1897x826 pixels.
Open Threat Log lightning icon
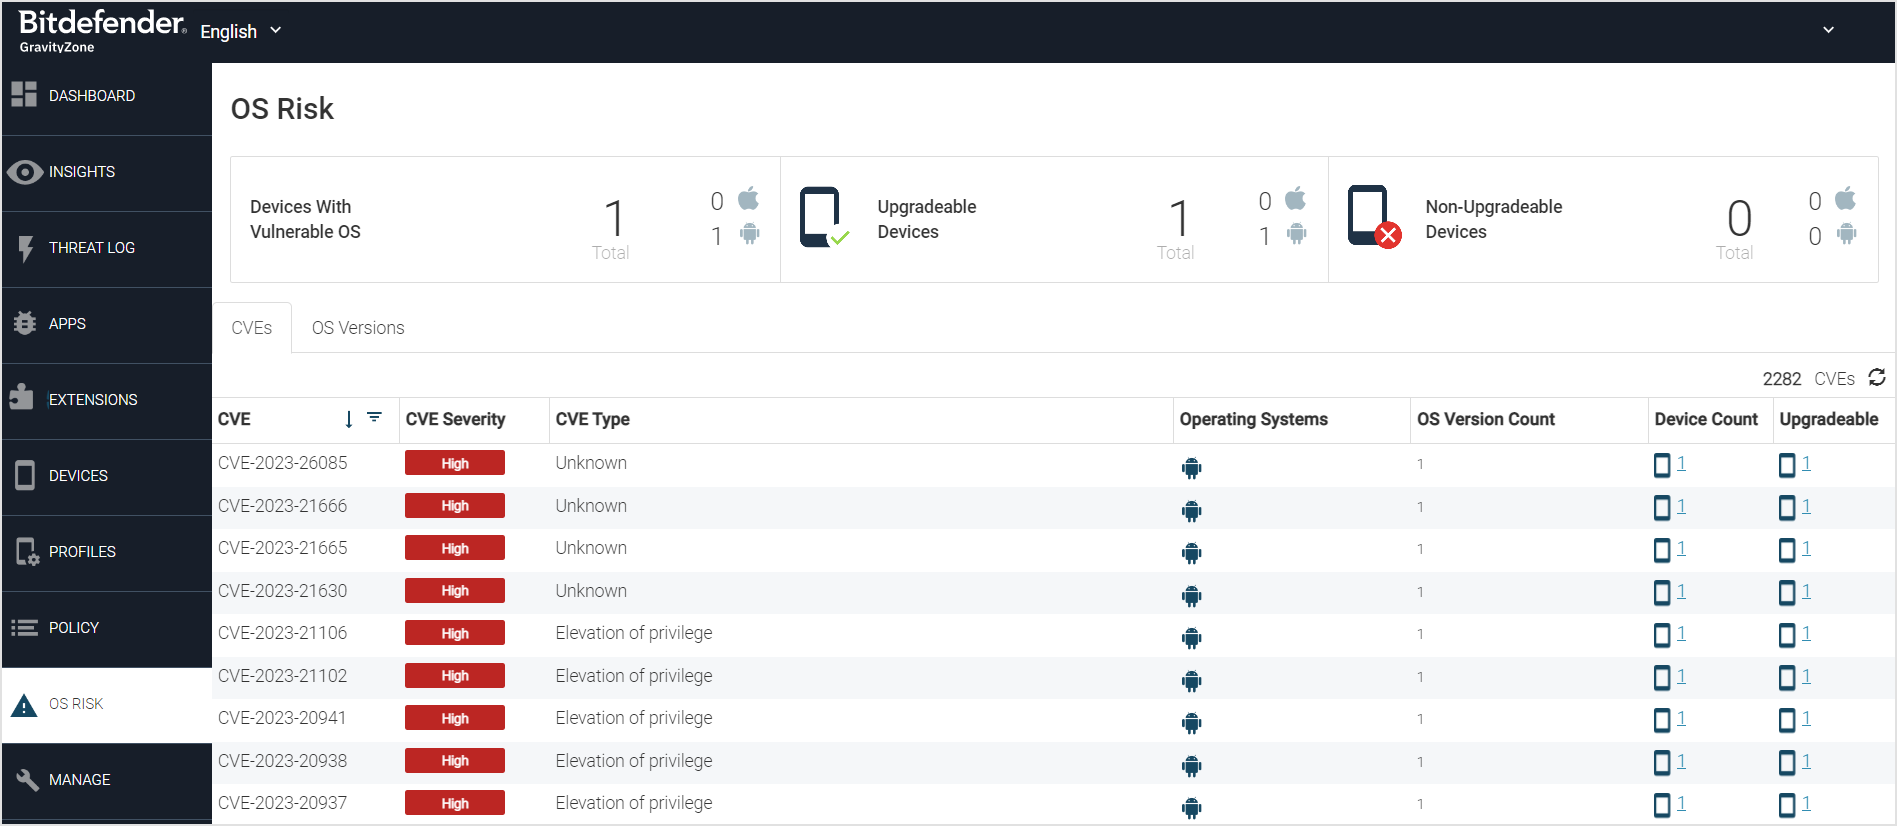26,248
